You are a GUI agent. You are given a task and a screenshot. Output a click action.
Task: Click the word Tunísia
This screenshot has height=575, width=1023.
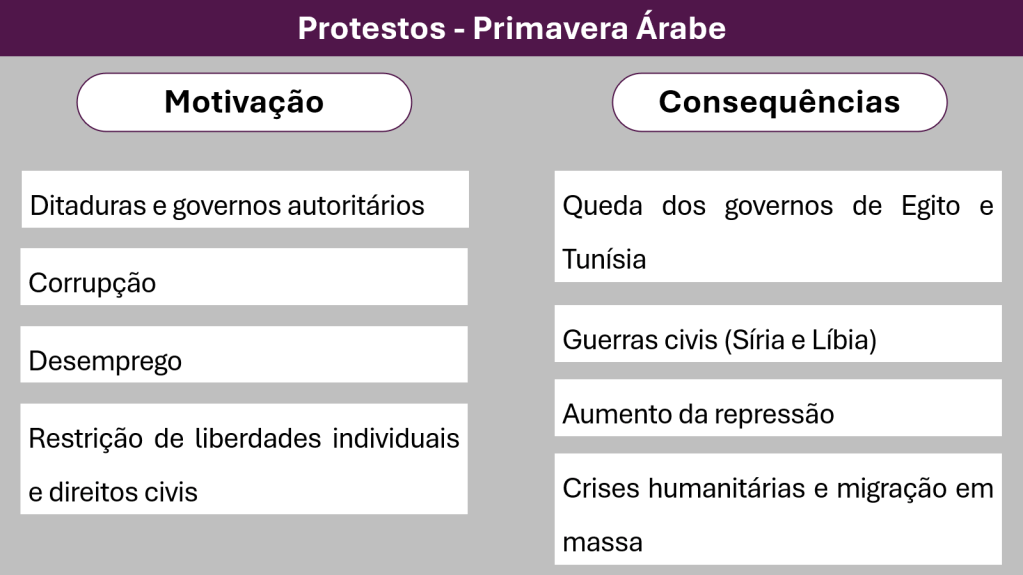pos(604,260)
